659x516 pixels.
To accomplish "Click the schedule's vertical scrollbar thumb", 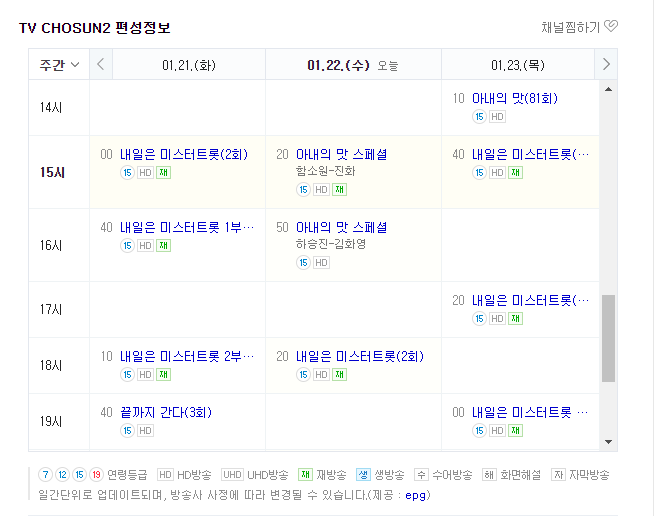I will tap(609, 338).
